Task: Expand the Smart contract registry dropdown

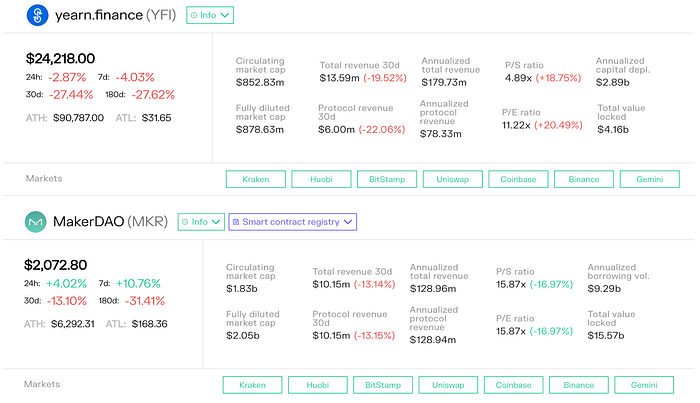Action: point(292,222)
